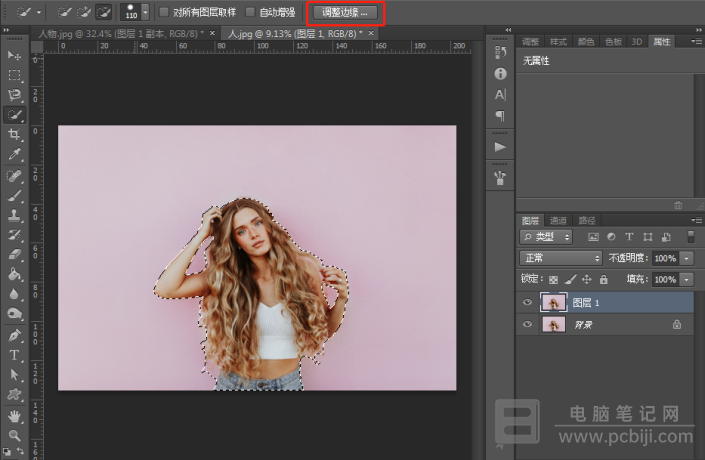Screen dimensions: 705x460
Task: Open tool preset picker dropdown arrow
Action: point(39,13)
